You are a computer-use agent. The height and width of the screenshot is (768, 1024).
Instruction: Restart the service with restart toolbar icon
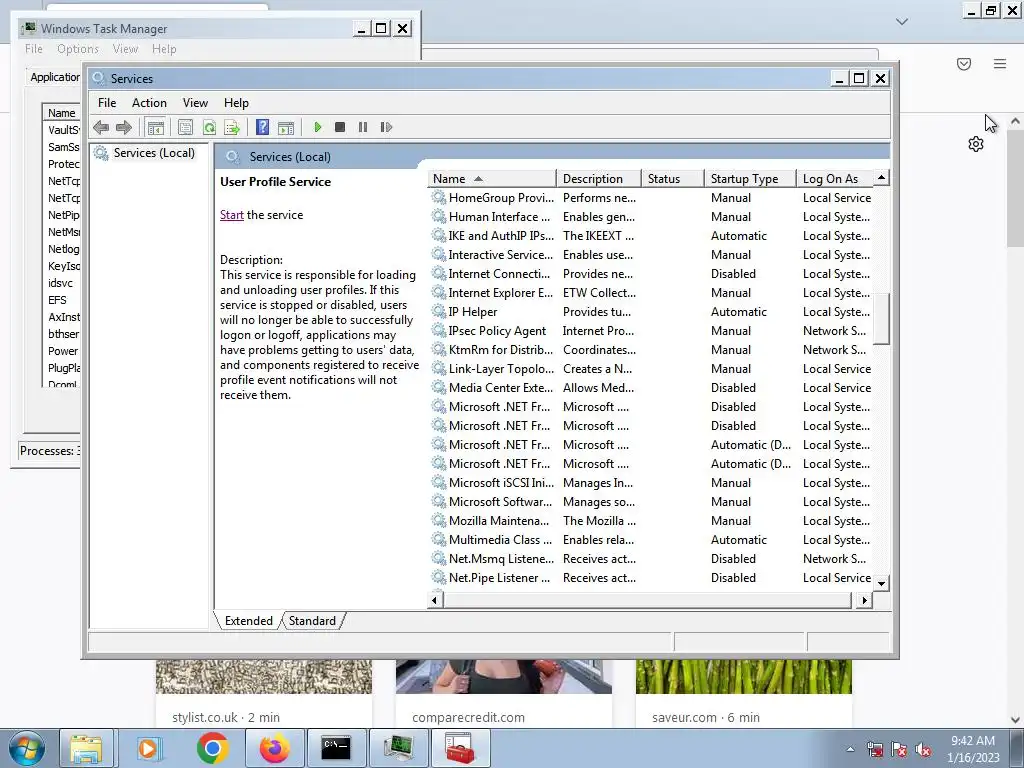pos(386,127)
